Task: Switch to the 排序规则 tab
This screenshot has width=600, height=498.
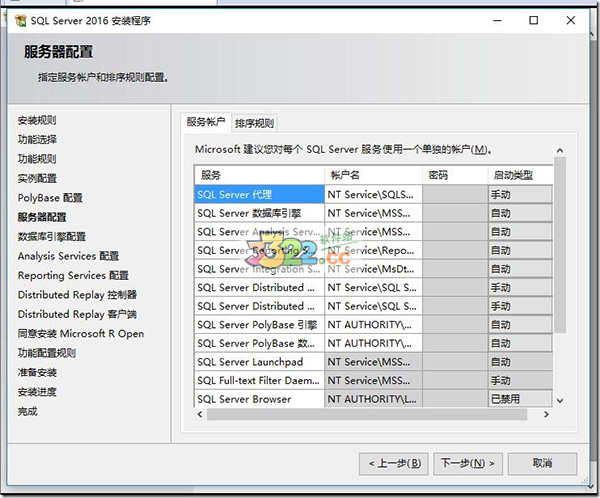Action: click(254, 123)
